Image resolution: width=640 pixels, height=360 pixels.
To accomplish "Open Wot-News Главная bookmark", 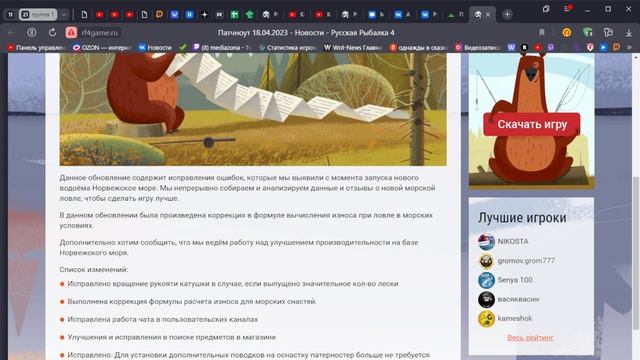I will [353, 48].
